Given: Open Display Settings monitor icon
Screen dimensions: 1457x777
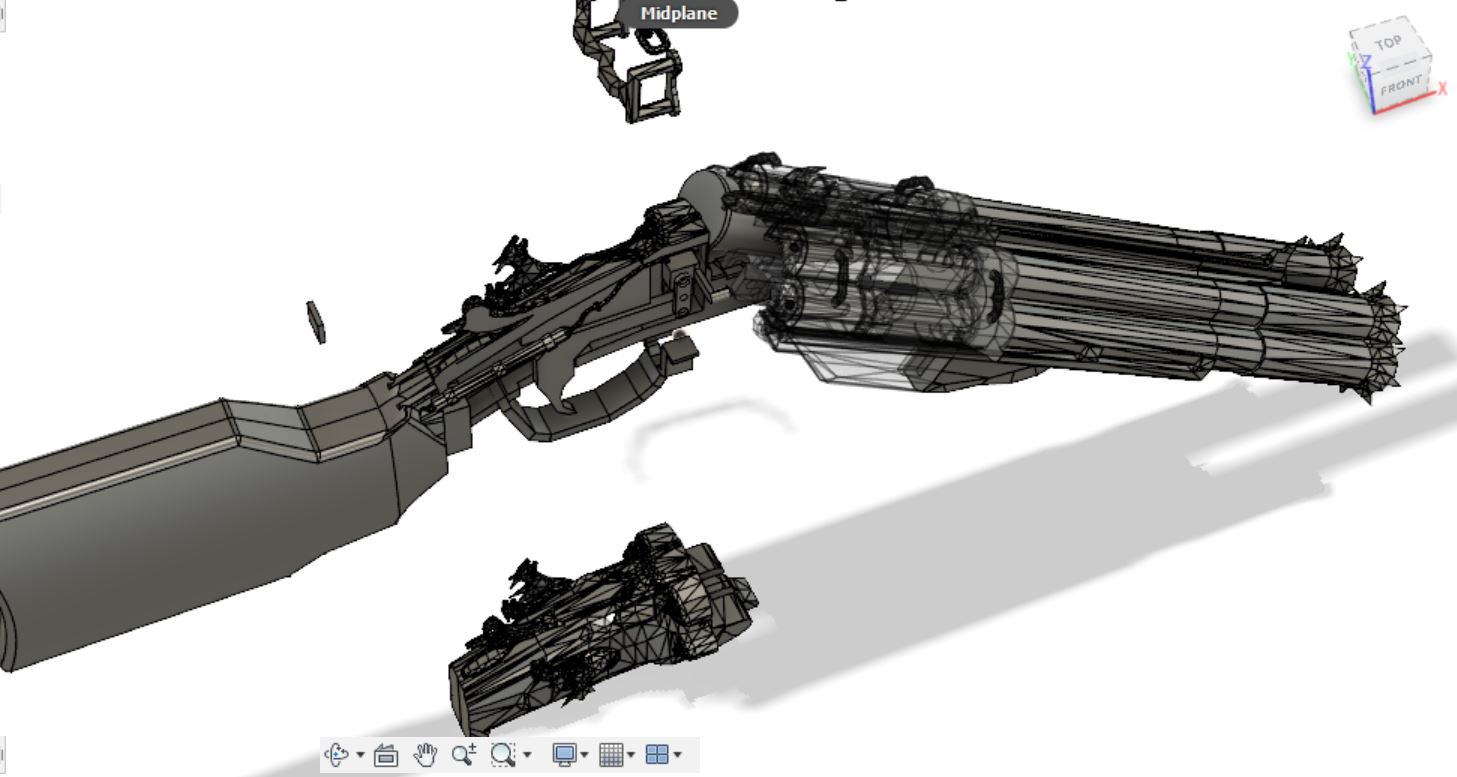Looking at the screenshot, I should pyautogui.click(x=566, y=755).
